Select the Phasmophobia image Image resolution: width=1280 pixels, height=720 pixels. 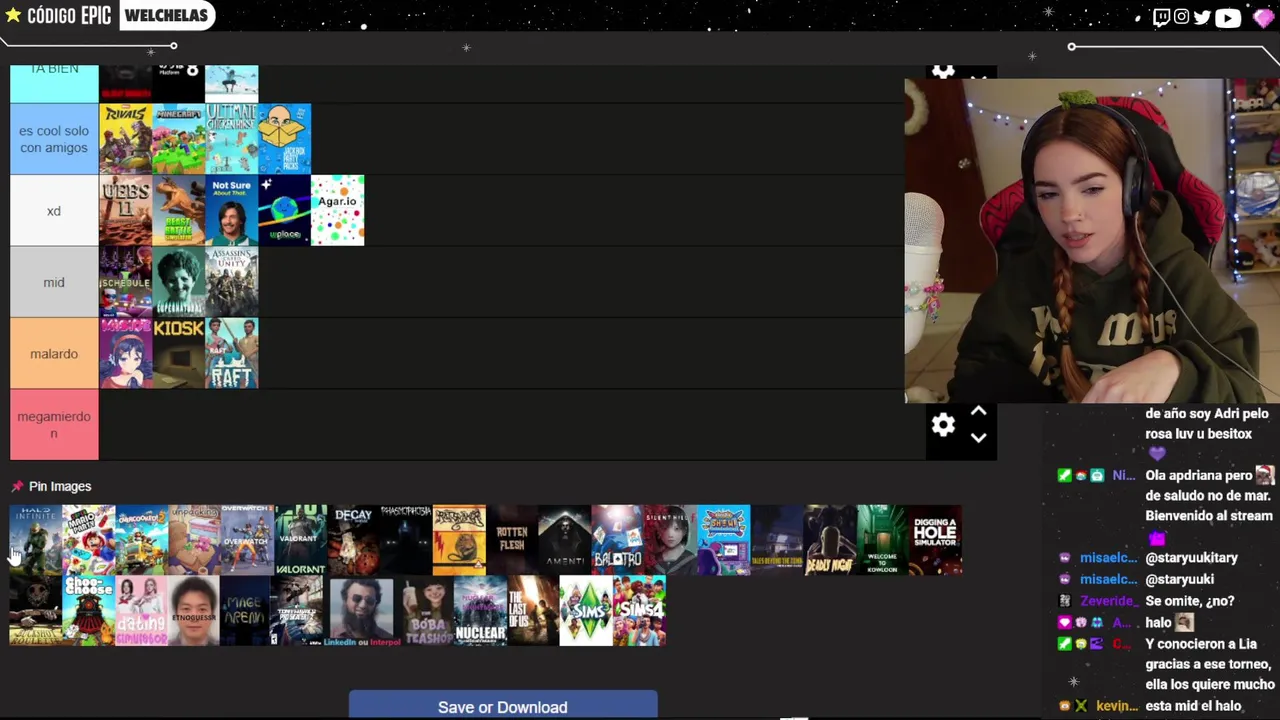pyautogui.click(x=406, y=540)
